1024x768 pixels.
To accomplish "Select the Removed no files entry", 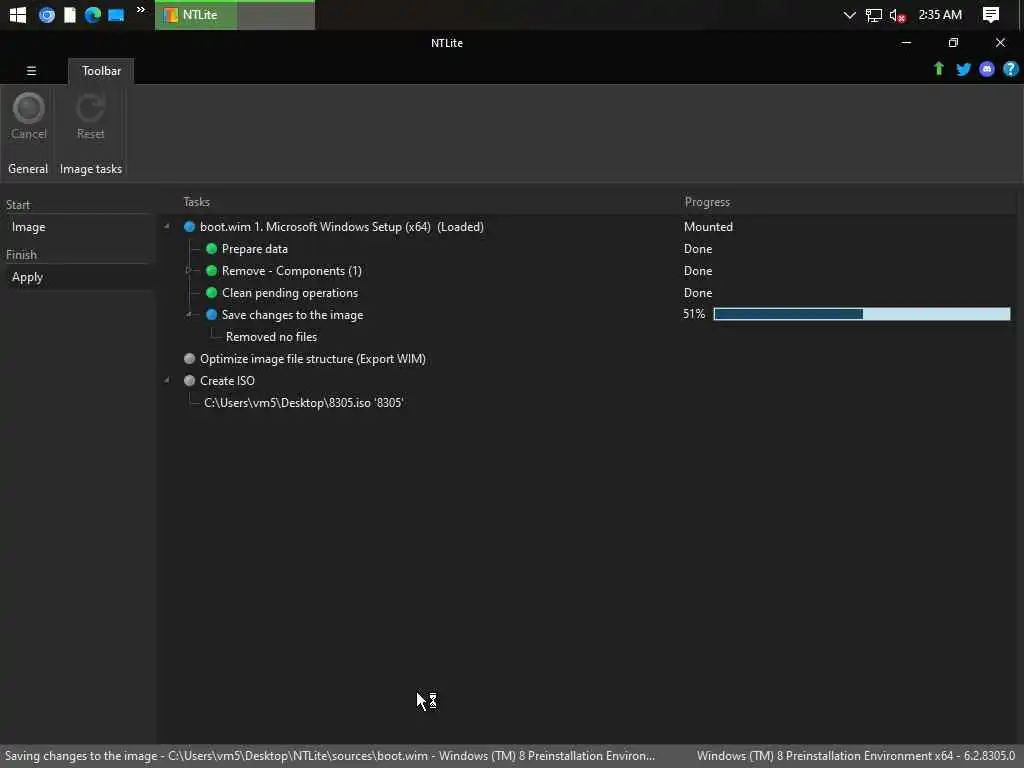I will click(x=271, y=337).
